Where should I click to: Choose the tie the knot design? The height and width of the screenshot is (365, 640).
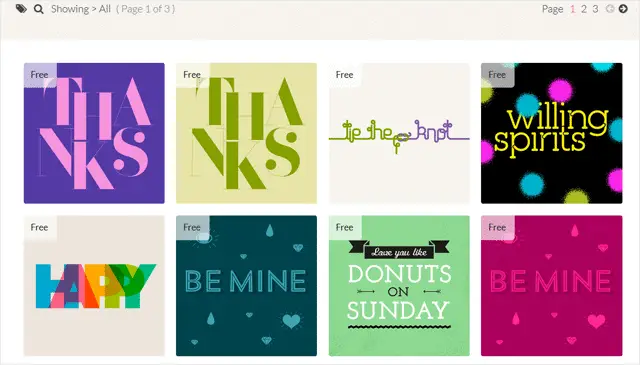(x=399, y=133)
